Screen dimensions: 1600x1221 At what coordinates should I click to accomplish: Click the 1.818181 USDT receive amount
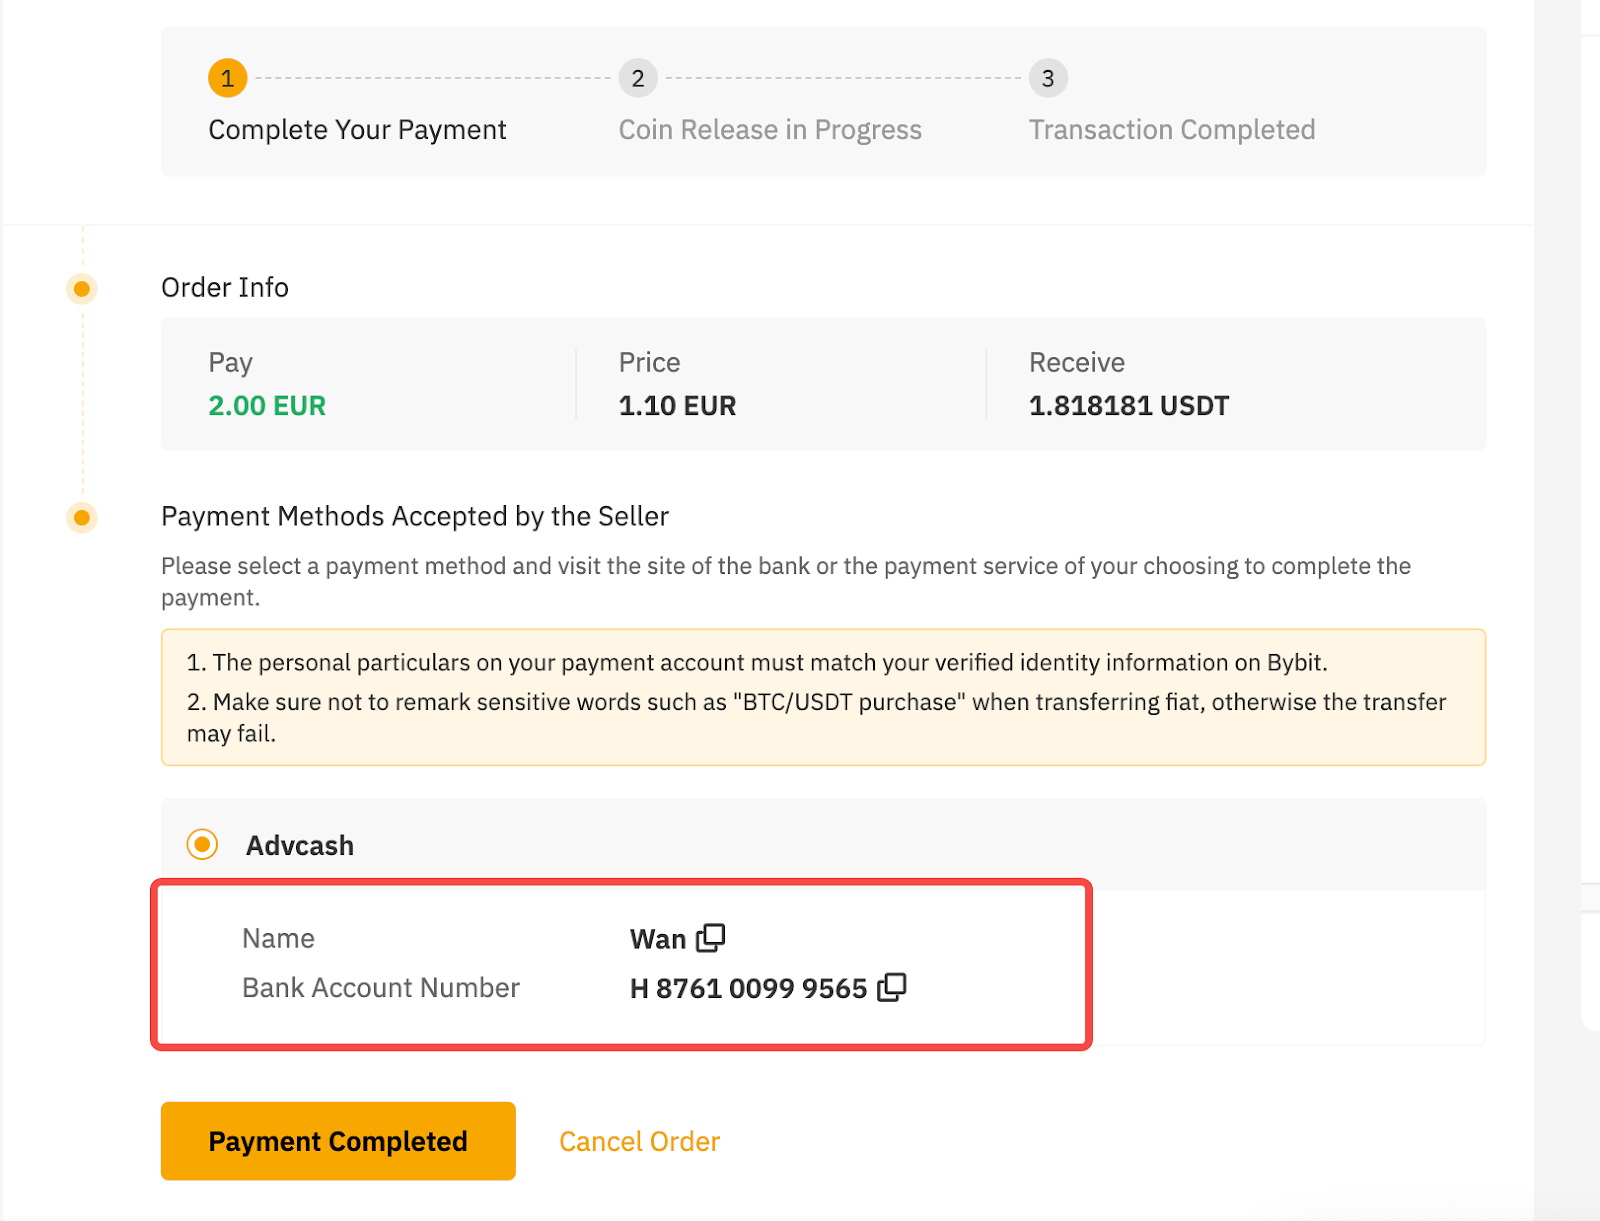pyautogui.click(x=1129, y=406)
